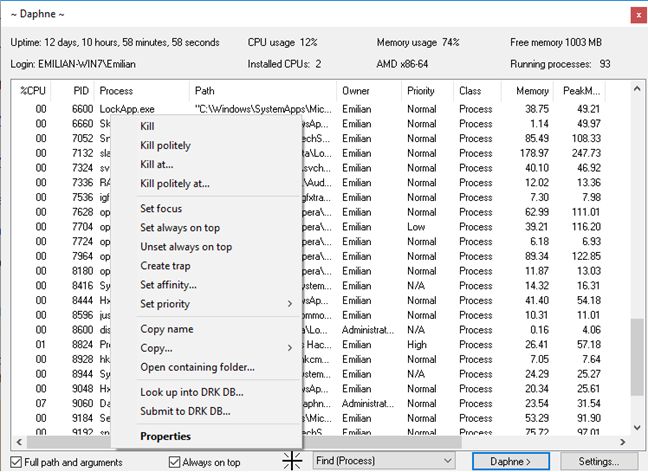Open the Find (Process) dropdown
Viewport: 648px width, 472px height.
coord(383,460)
